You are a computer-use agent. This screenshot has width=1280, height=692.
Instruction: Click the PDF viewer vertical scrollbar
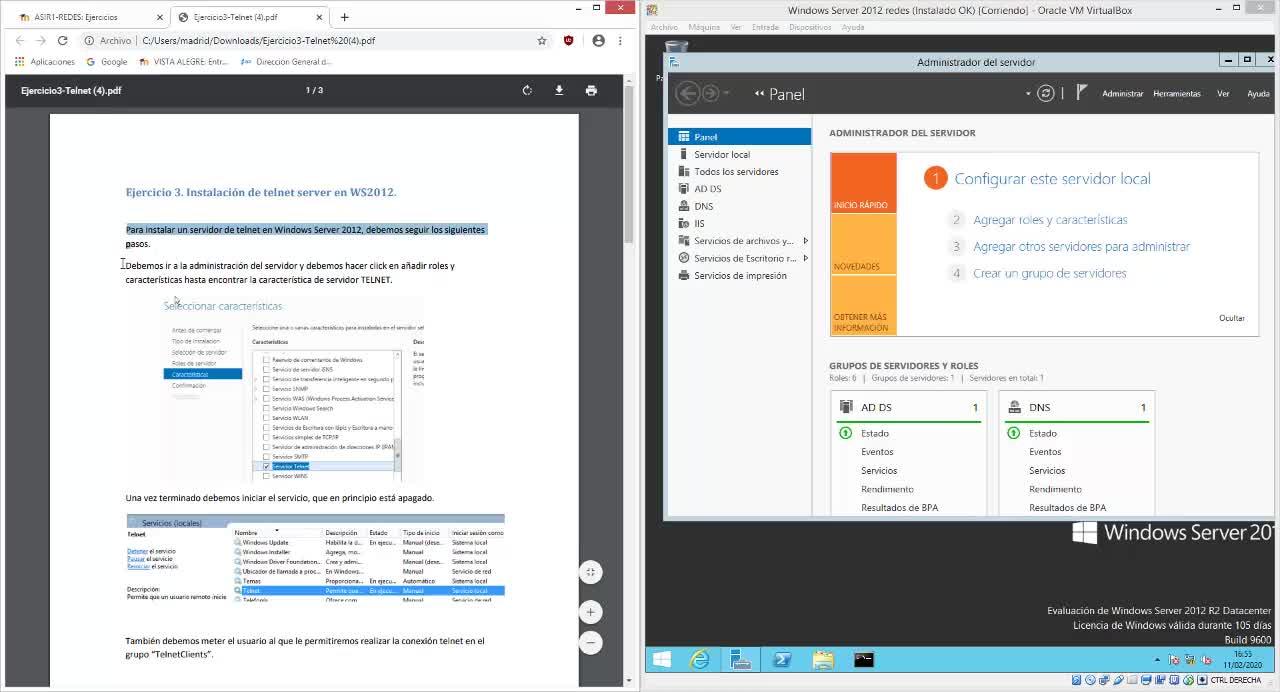629,165
